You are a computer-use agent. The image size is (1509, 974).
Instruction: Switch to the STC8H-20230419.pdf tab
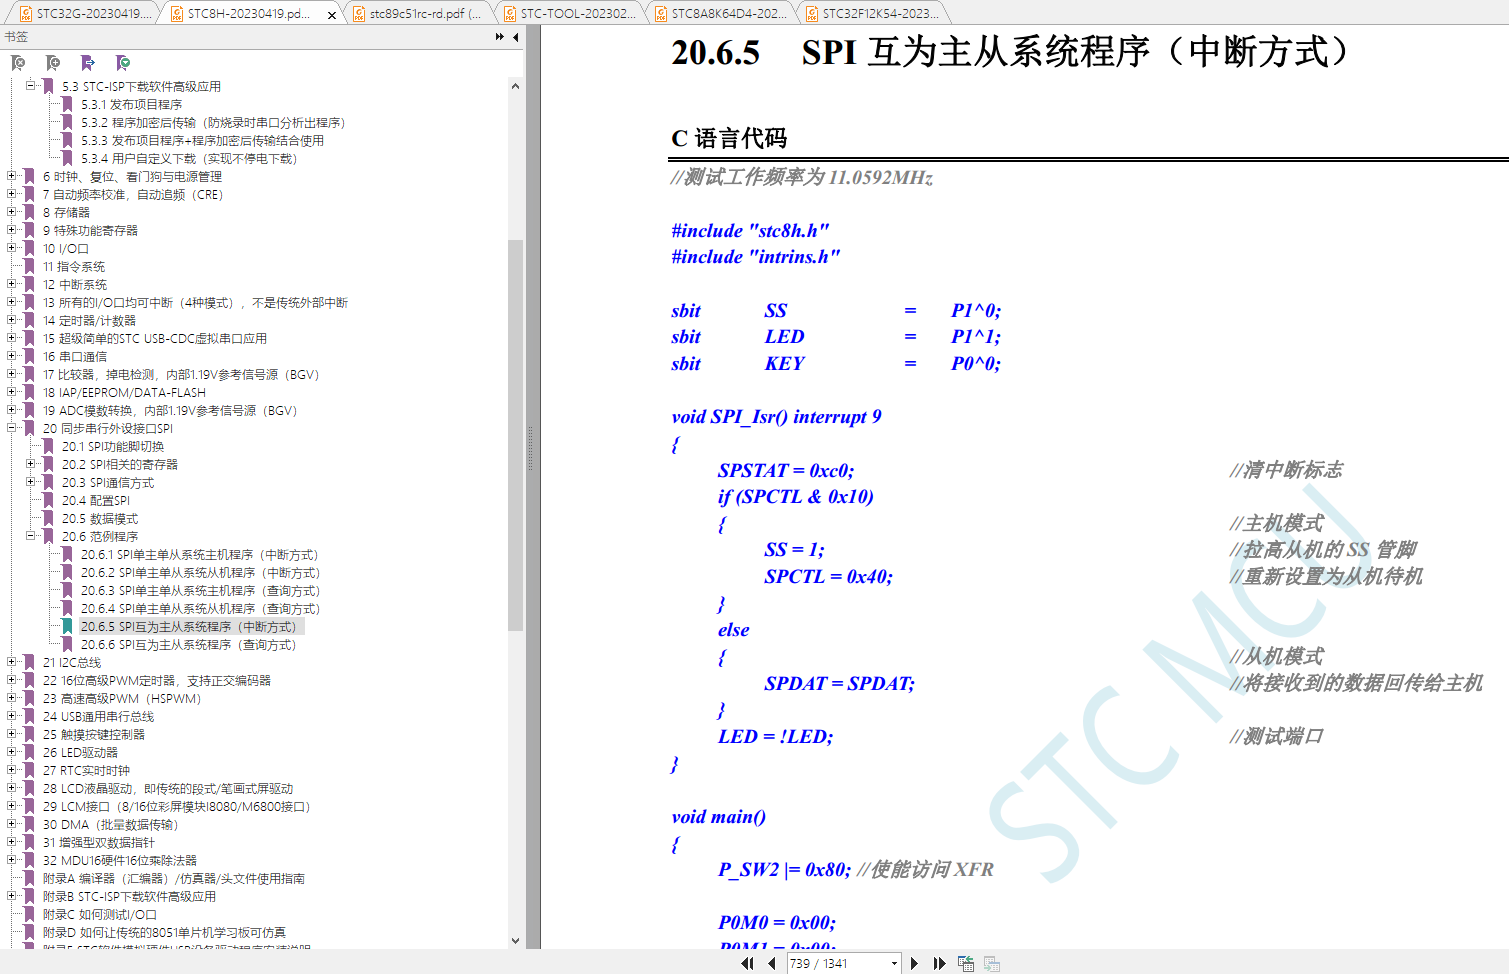[249, 13]
